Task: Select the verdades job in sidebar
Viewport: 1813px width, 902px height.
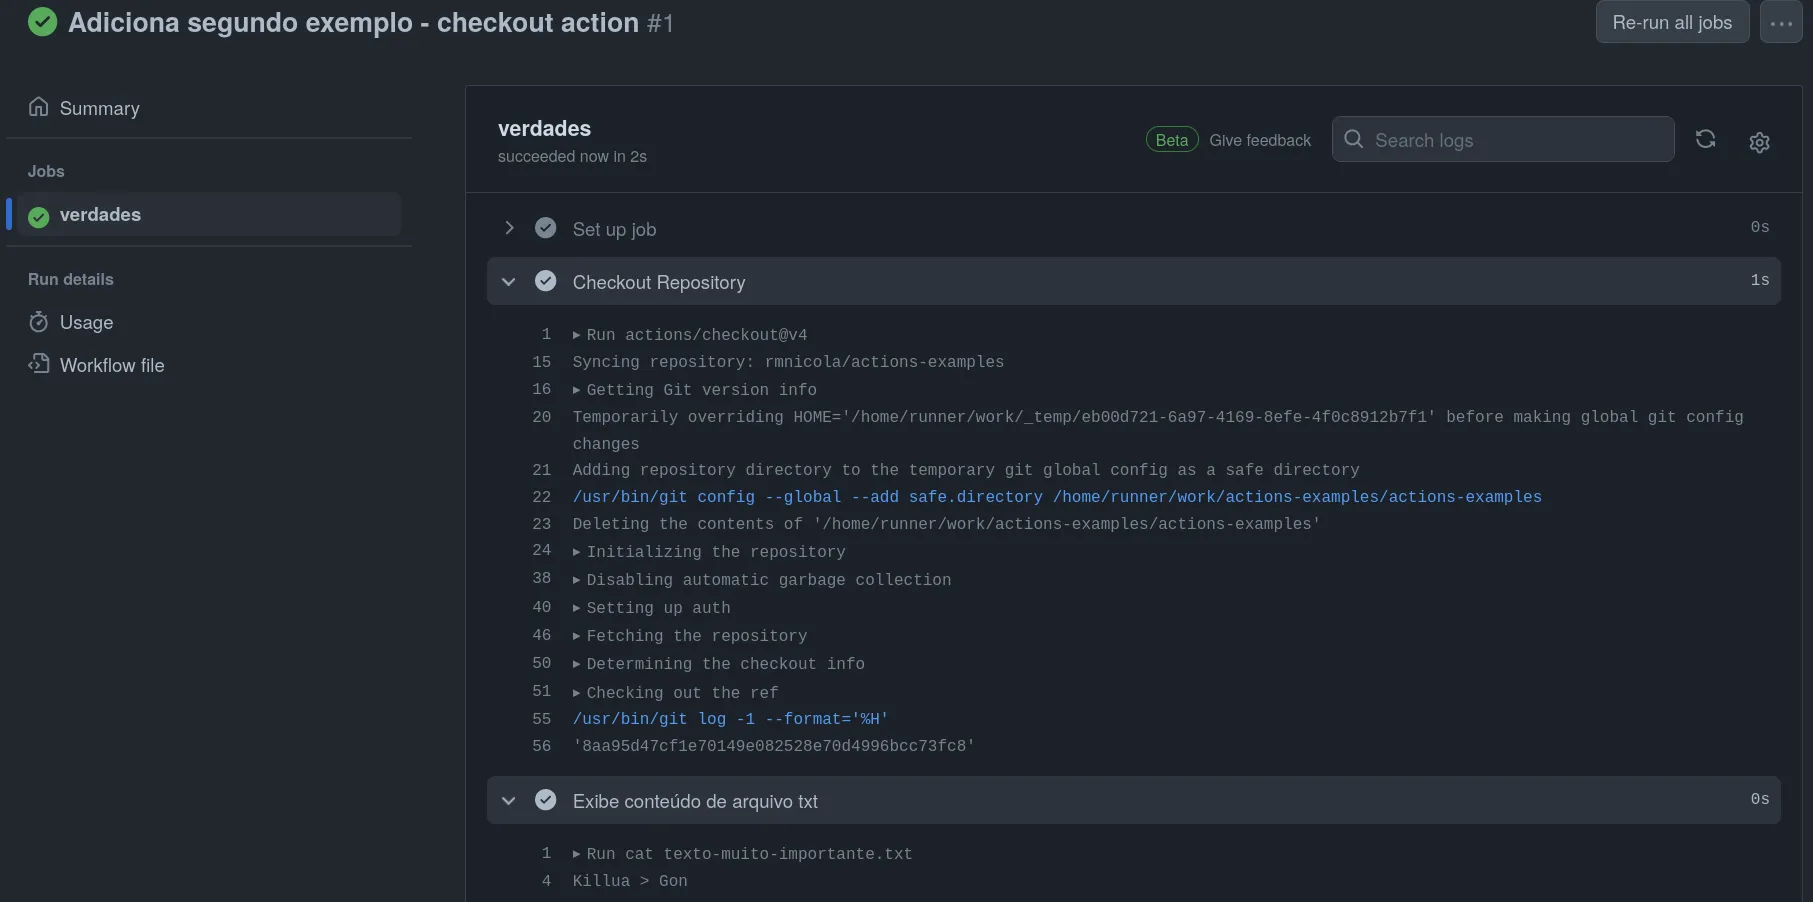Action: point(100,215)
